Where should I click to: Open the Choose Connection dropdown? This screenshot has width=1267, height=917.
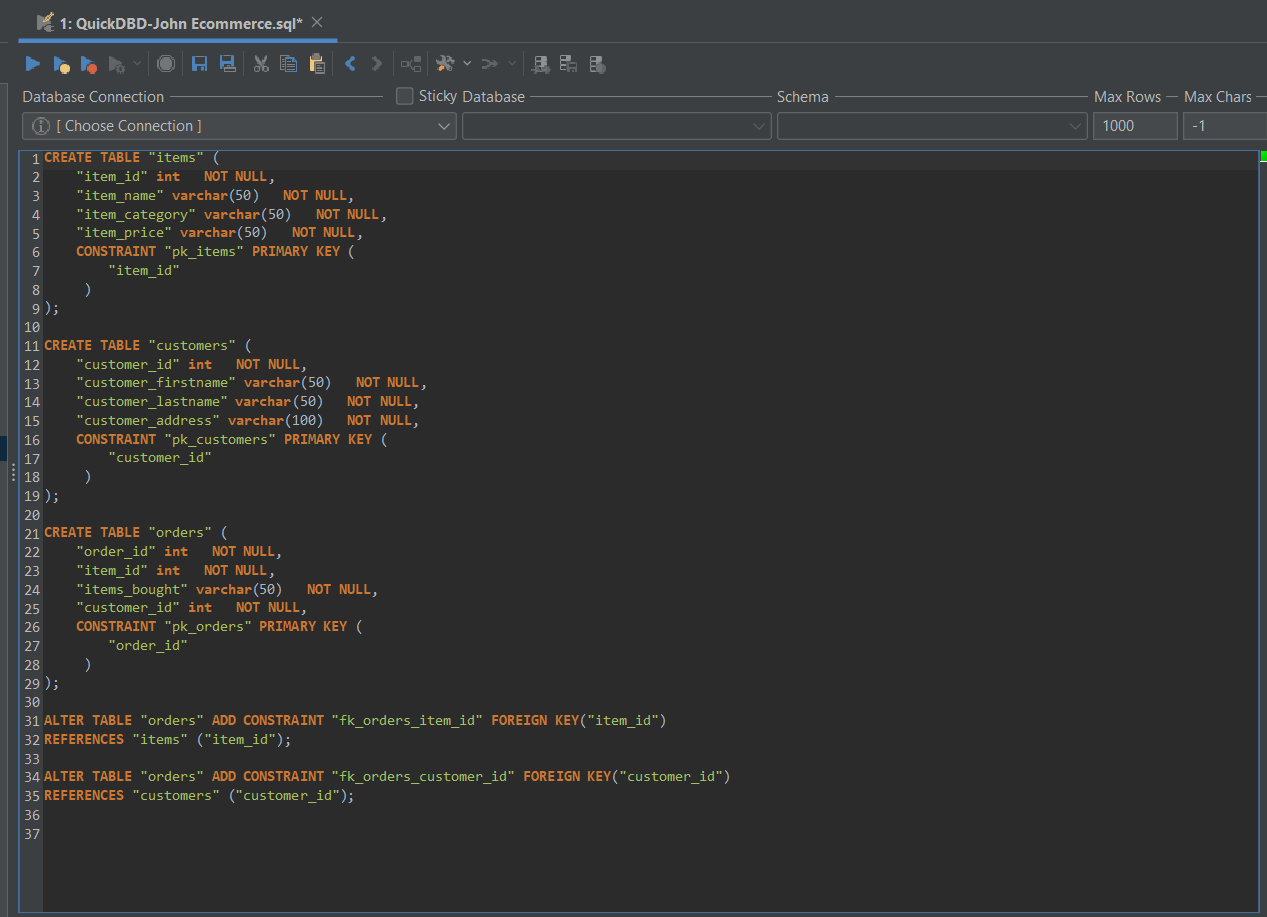239,126
